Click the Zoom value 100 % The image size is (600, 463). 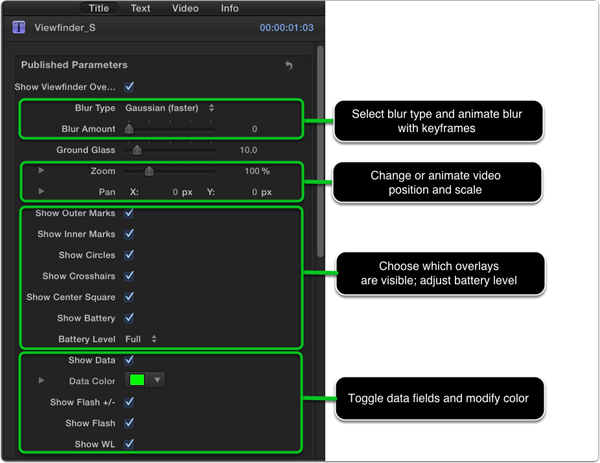[x=257, y=171]
